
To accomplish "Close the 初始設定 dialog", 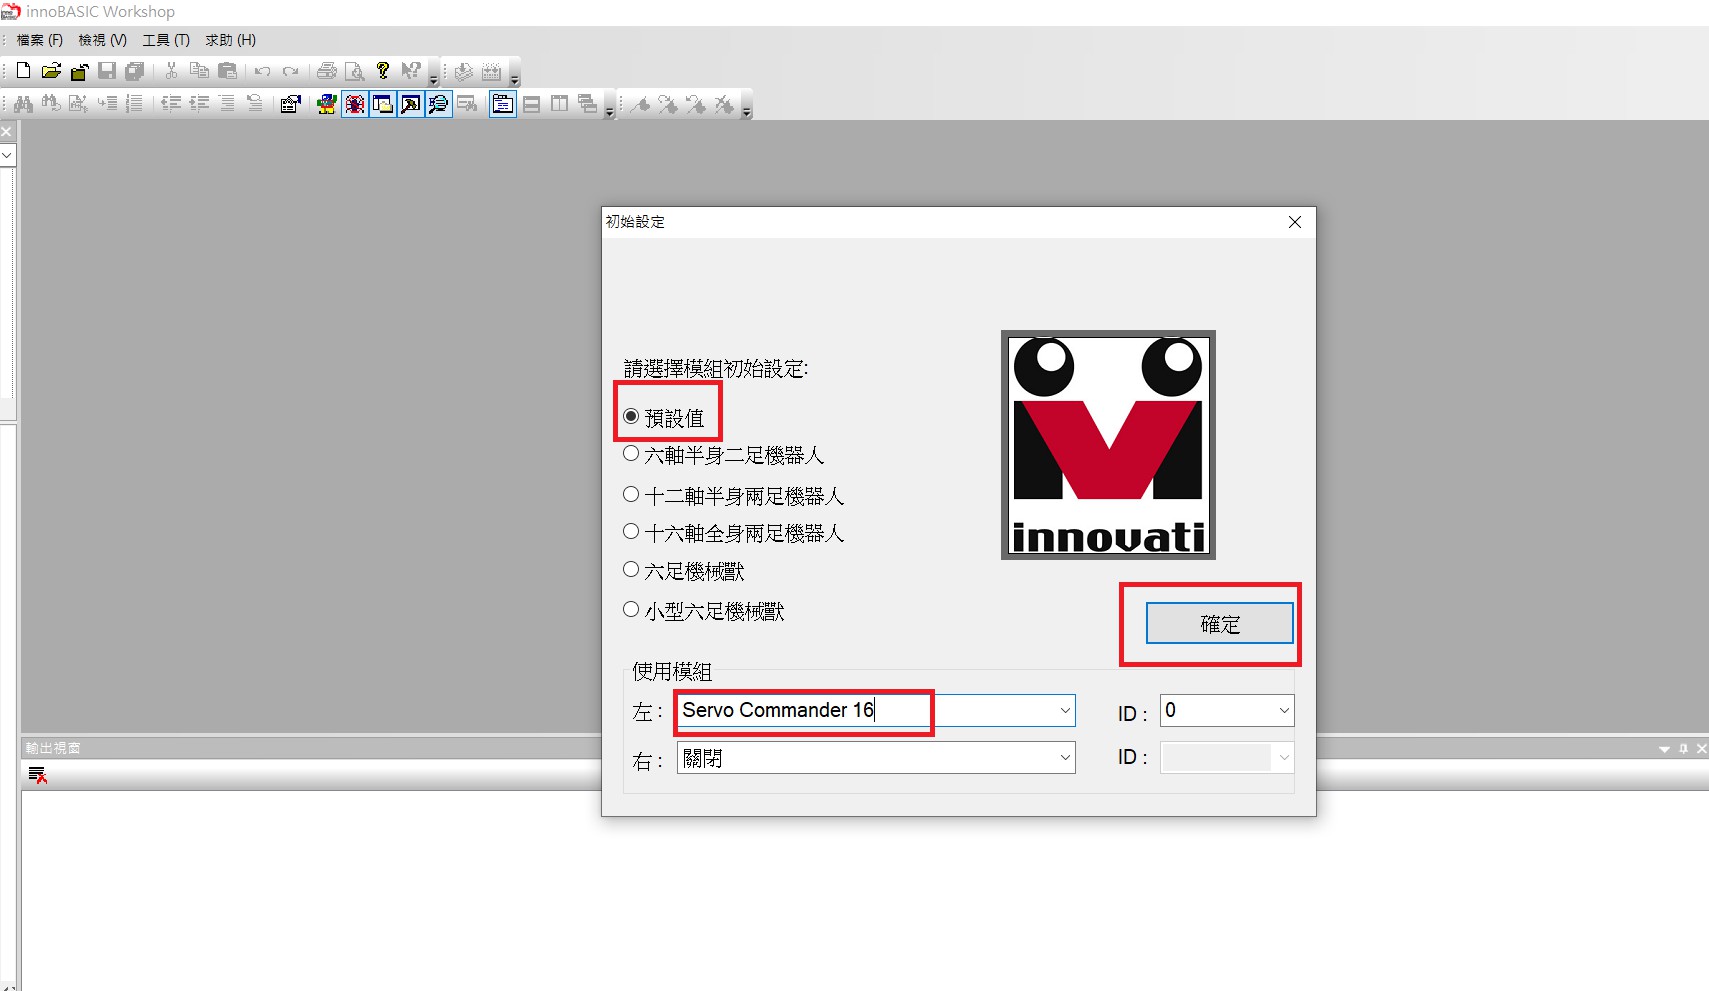I will tap(1295, 222).
